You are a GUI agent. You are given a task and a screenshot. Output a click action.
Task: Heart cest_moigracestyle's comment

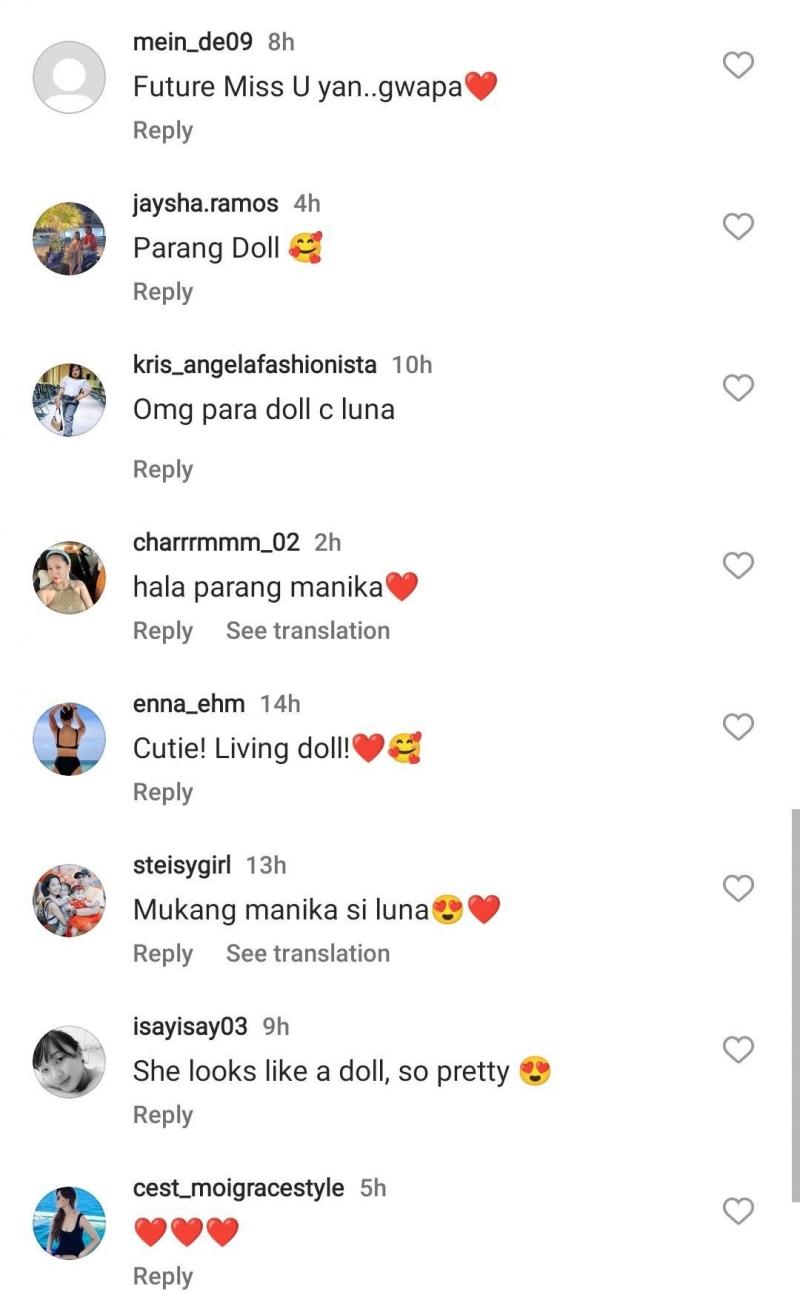(x=738, y=1212)
